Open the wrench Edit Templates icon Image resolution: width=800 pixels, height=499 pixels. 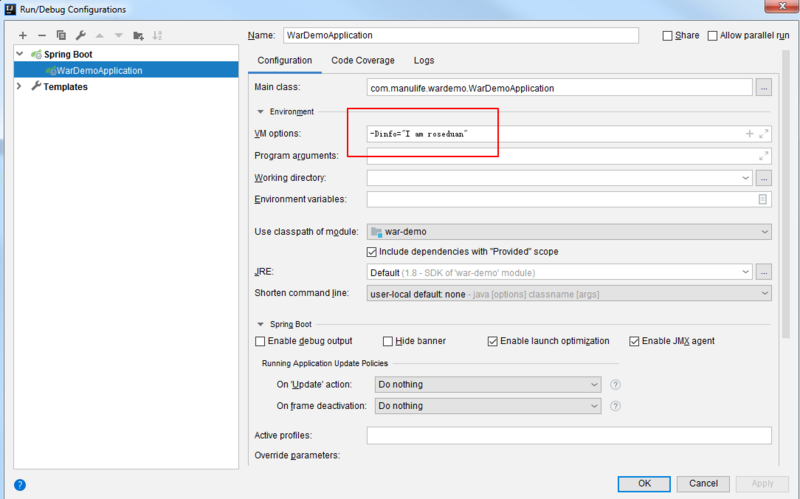(x=81, y=35)
